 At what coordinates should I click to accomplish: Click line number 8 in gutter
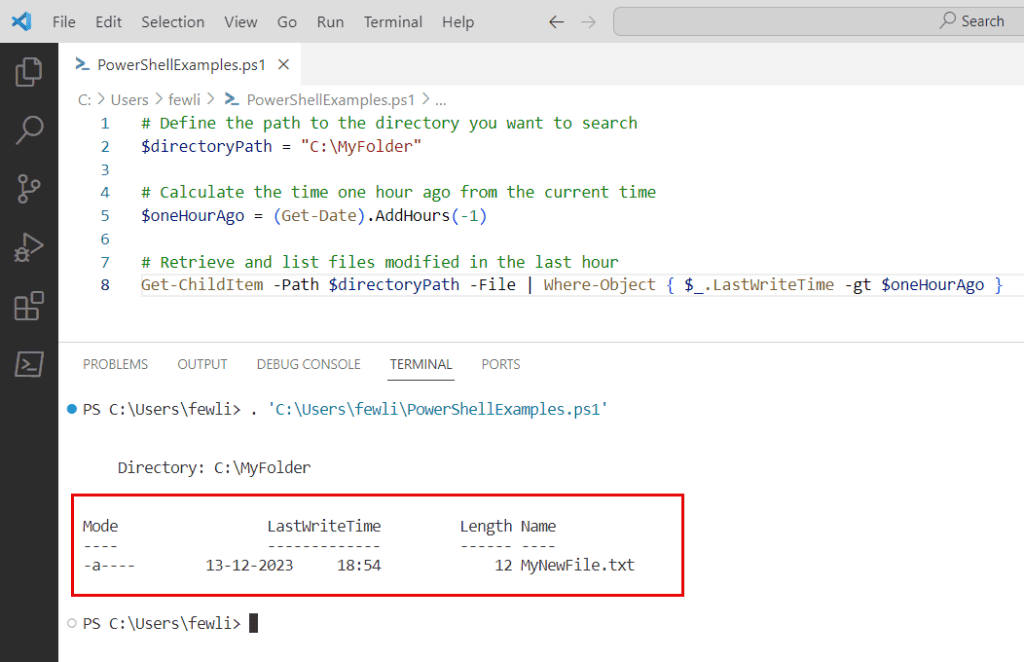tap(104, 285)
